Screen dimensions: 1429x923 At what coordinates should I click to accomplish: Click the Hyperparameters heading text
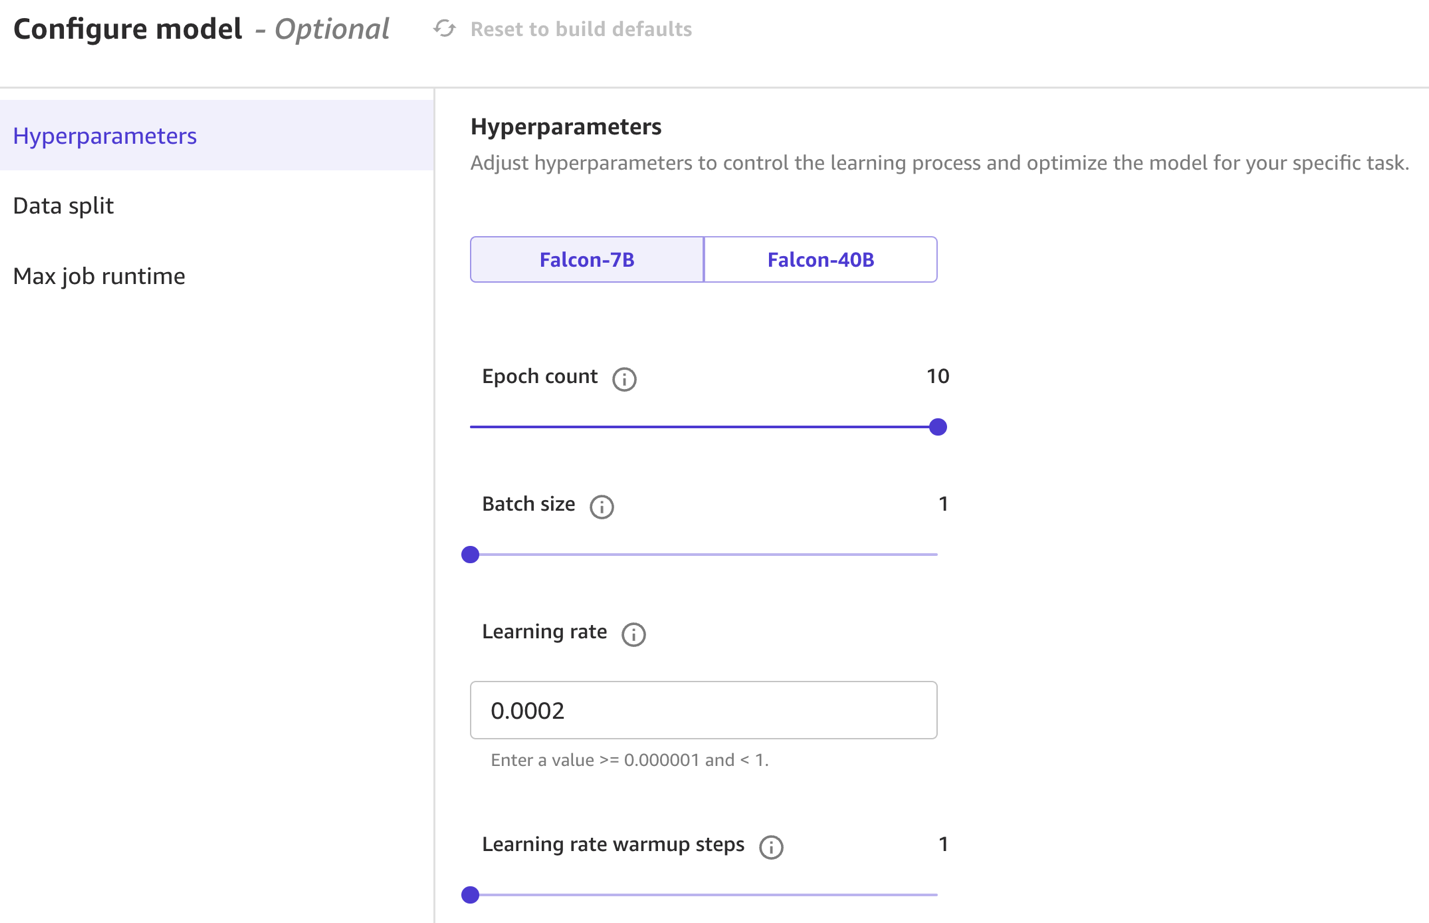coord(566,127)
